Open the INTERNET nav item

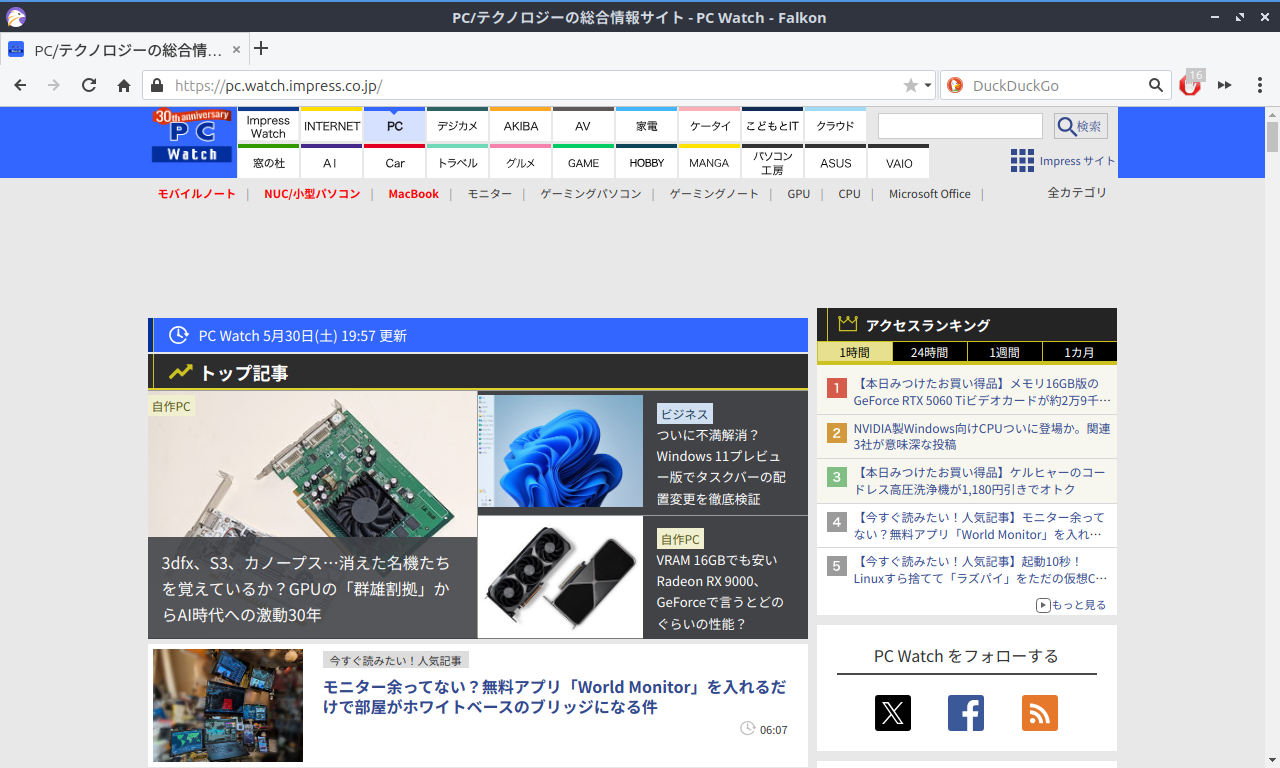pos(332,126)
